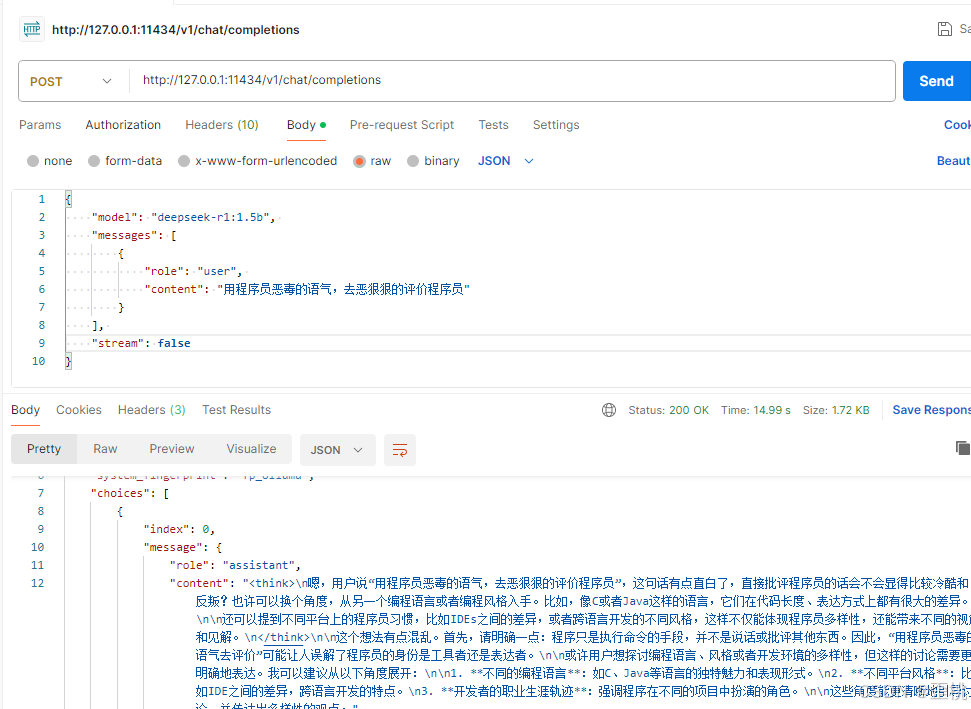Click the response "content" key on line 12

point(199,583)
